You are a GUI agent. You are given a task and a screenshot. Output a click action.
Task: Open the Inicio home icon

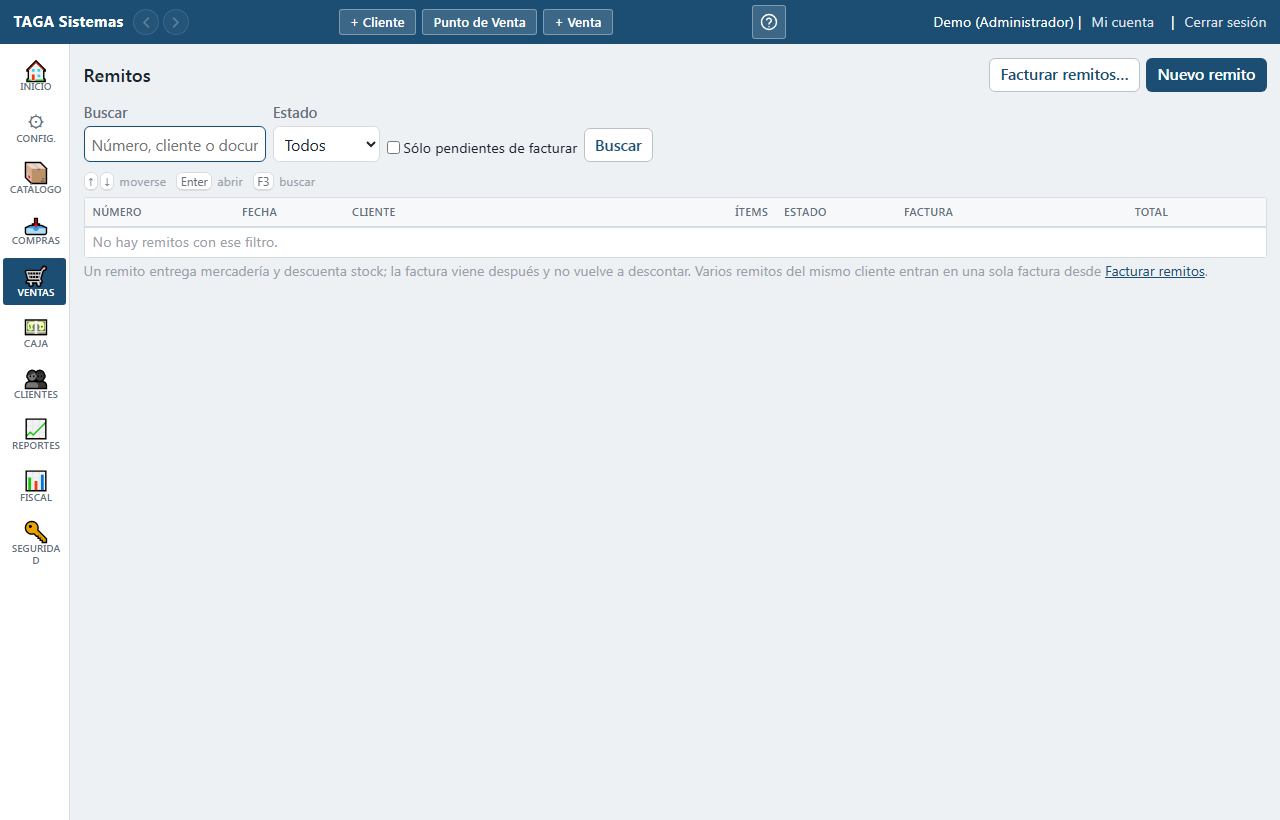pyautogui.click(x=35, y=76)
